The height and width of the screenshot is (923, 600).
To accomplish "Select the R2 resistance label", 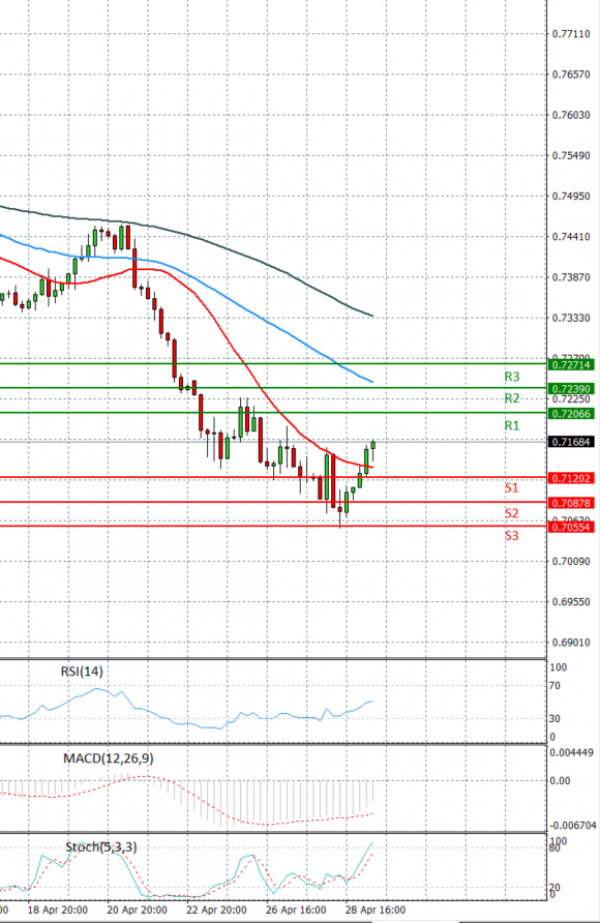I will pos(511,399).
